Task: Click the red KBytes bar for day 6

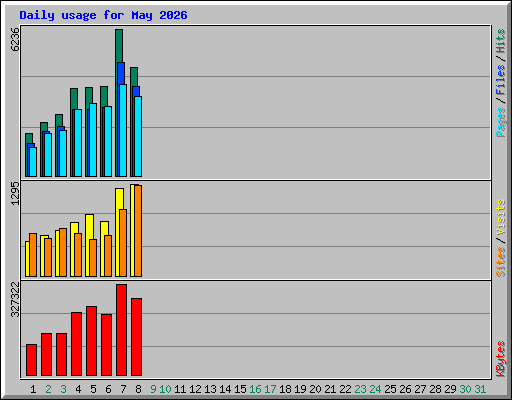Action: point(106,345)
